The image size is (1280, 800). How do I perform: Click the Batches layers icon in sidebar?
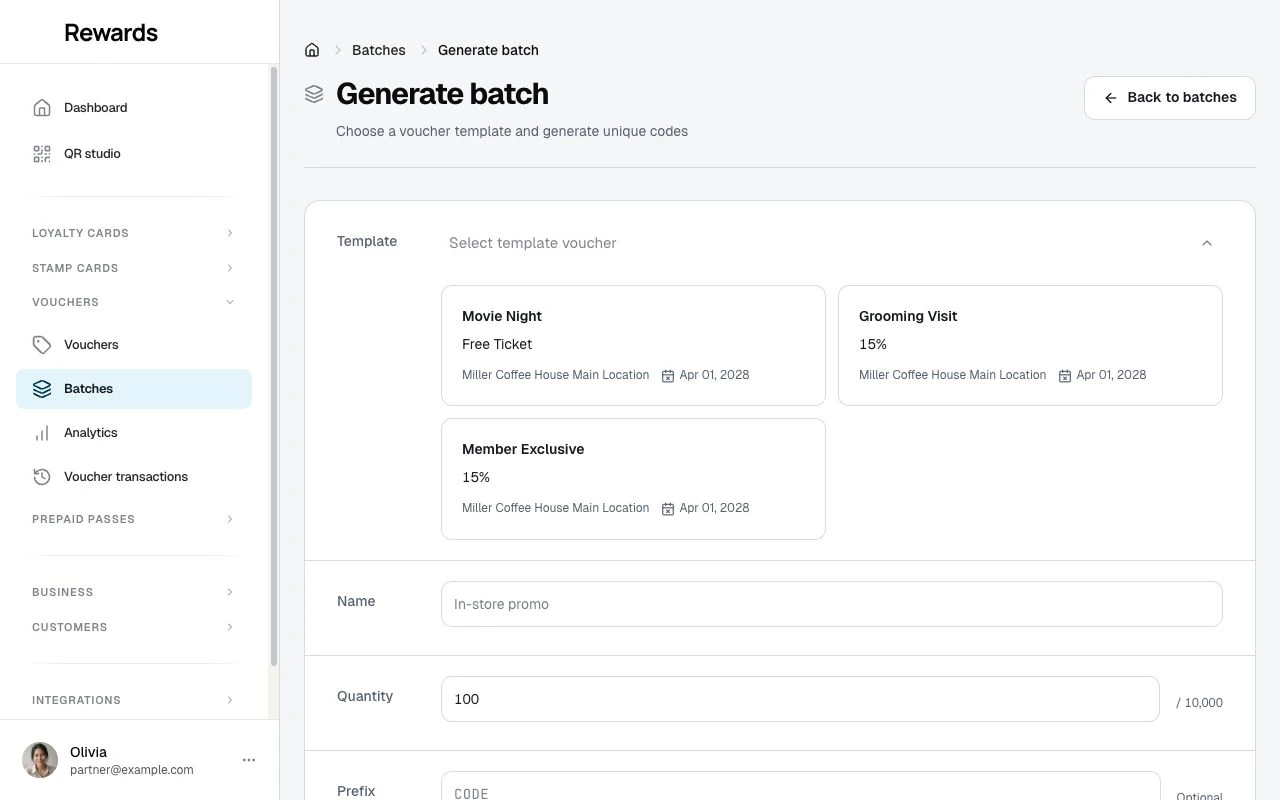tap(42, 389)
